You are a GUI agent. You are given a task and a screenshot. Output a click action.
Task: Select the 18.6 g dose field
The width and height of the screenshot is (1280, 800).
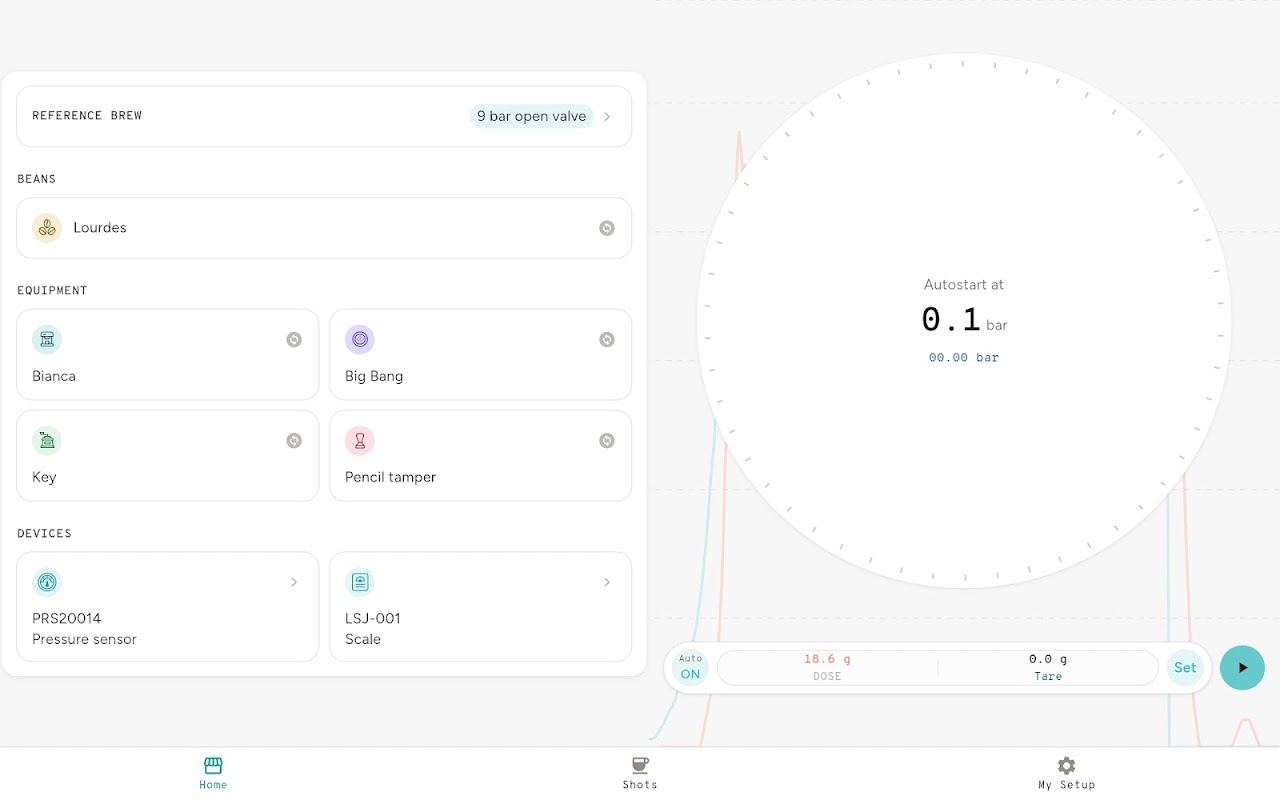pyautogui.click(x=827, y=667)
